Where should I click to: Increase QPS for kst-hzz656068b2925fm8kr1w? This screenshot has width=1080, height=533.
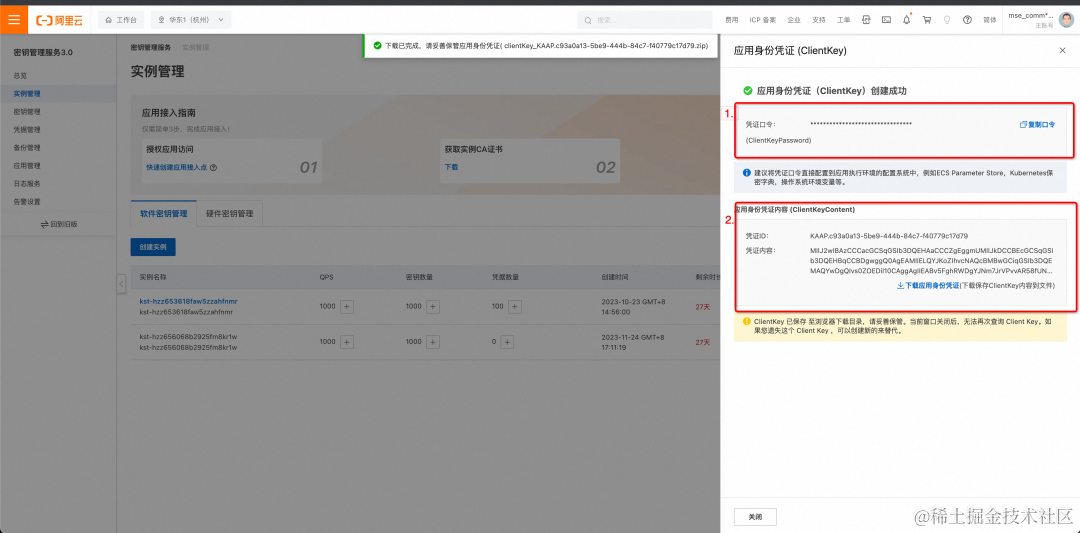(x=346, y=342)
